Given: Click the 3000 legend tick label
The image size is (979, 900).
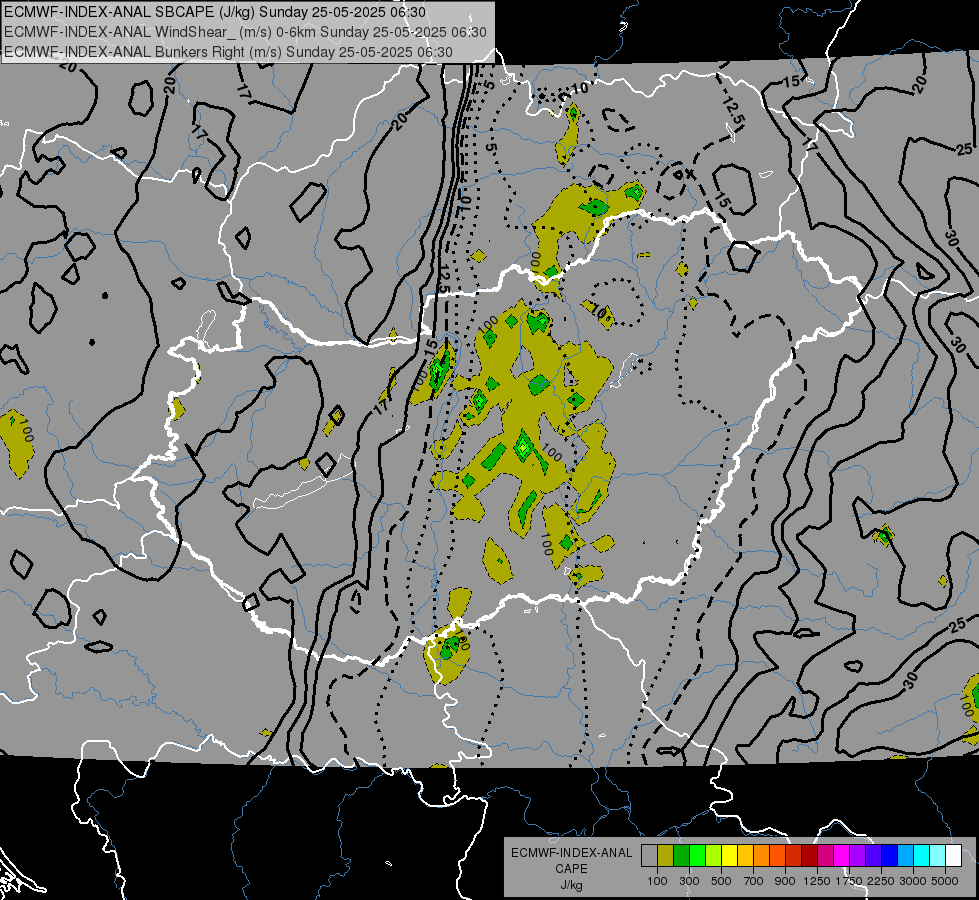Looking at the screenshot, I should [x=913, y=881].
